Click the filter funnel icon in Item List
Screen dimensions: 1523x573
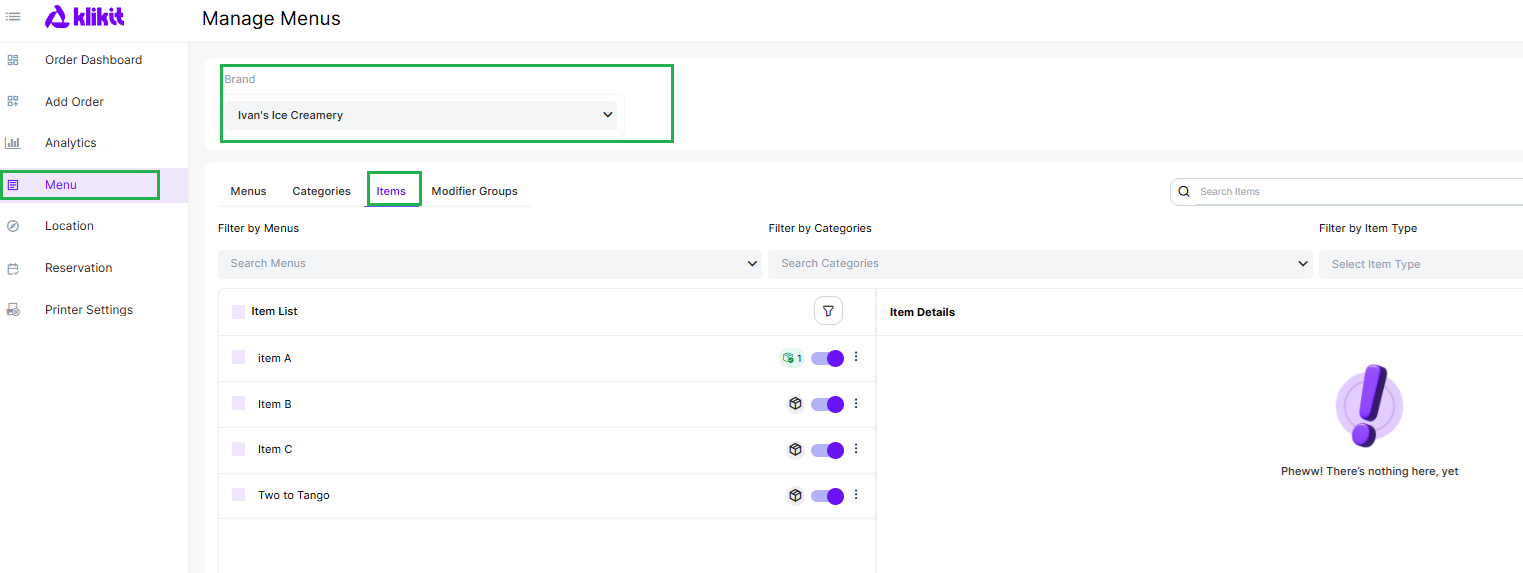pyautogui.click(x=828, y=312)
